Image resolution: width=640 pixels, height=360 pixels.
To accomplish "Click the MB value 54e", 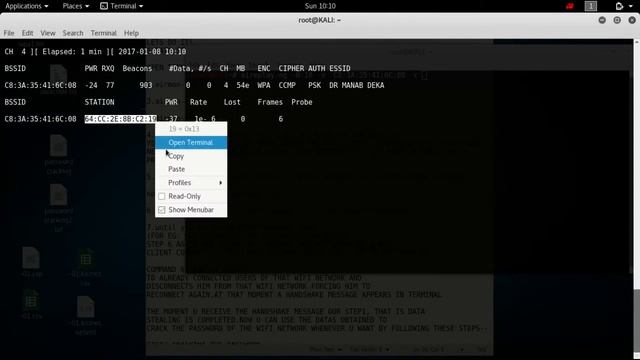I will tap(242, 85).
